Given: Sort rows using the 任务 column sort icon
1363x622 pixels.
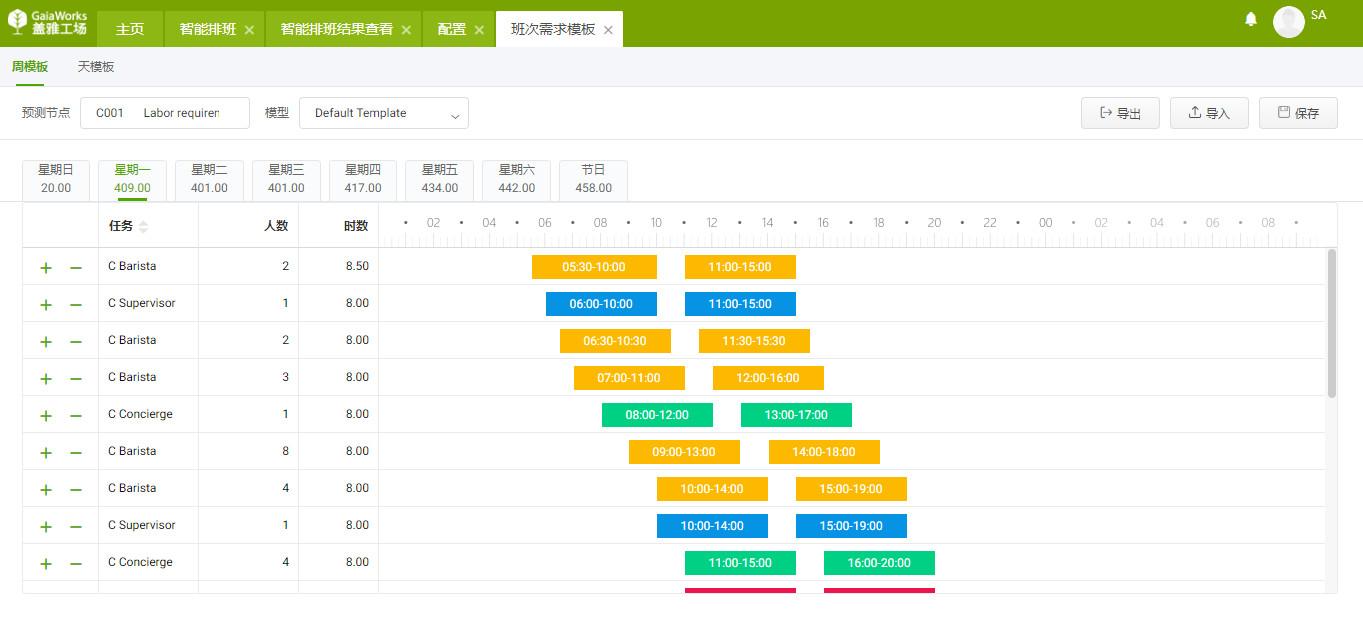Looking at the screenshot, I should 144,225.
